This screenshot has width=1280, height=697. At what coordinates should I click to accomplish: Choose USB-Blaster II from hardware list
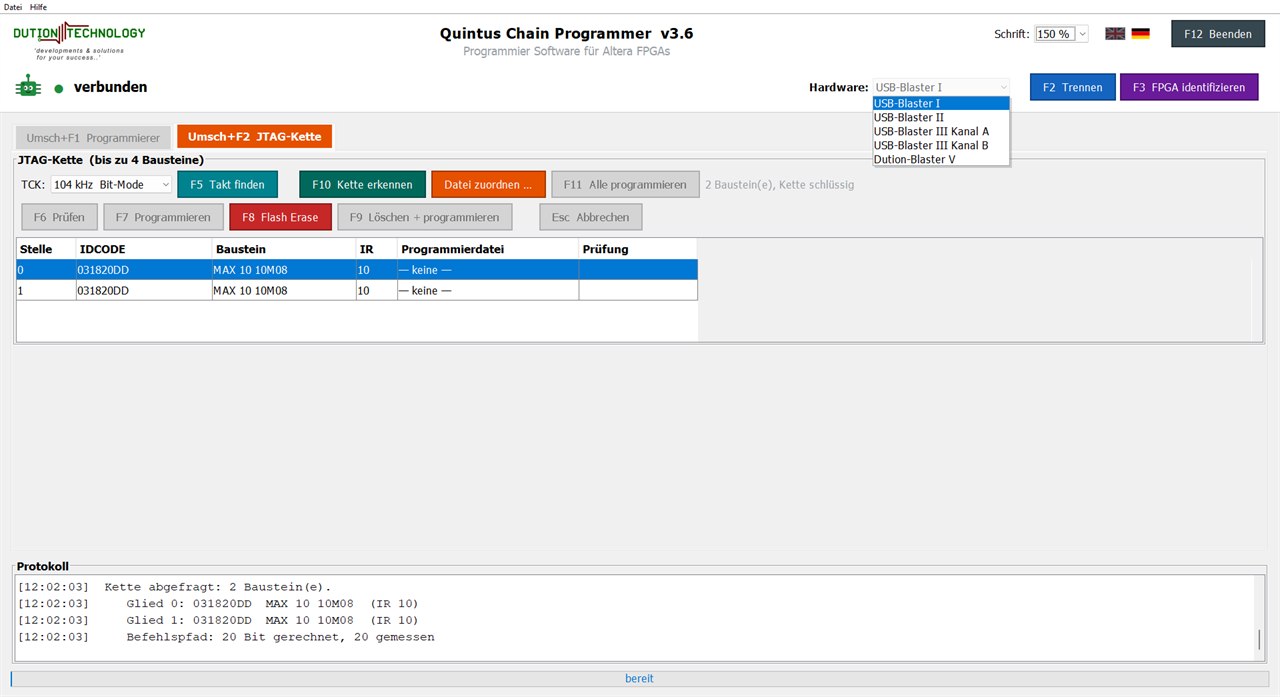click(941, 117)
